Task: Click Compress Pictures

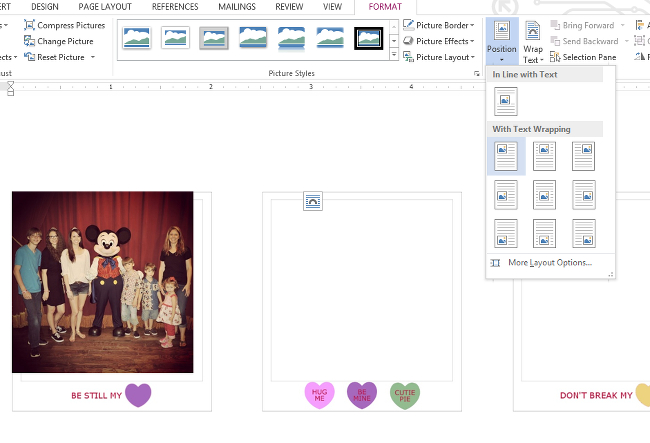Action: click(x=64, y=25)
